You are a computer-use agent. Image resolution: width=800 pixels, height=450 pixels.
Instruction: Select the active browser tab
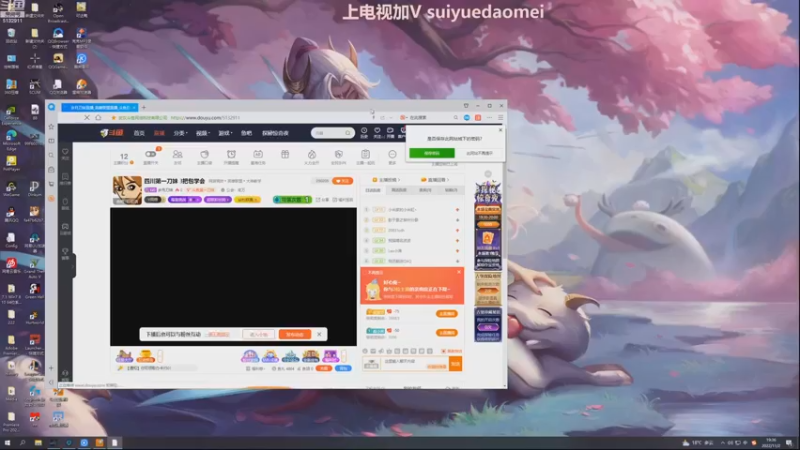(x=99, y=107)
